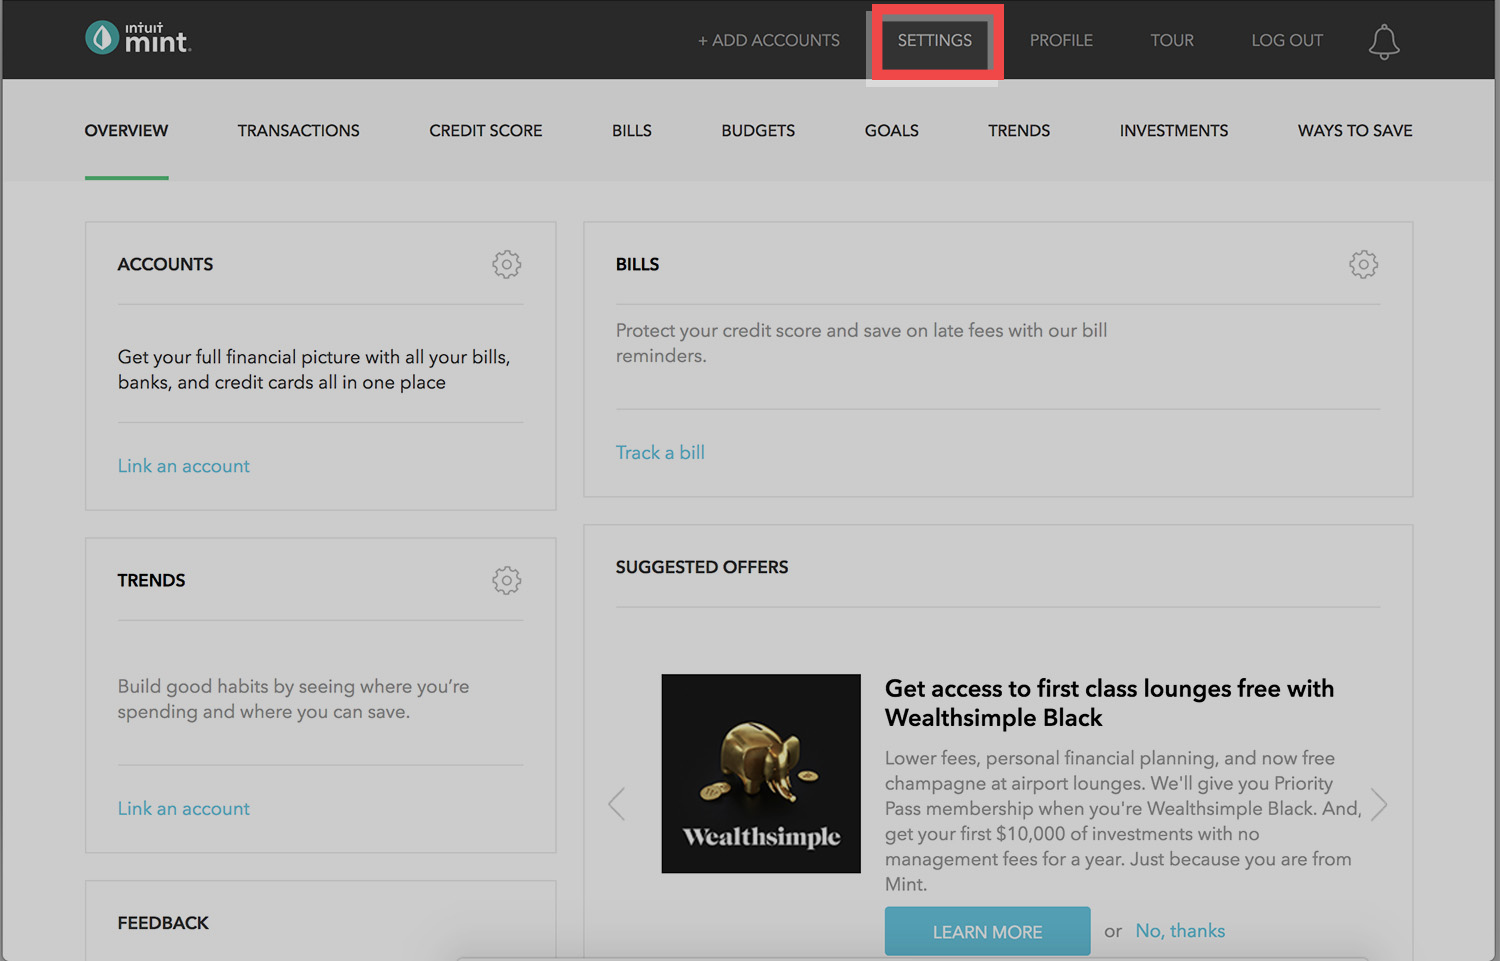Click the Trends card heading
This screenshot has width=1500, height=961.
(151, 580)
